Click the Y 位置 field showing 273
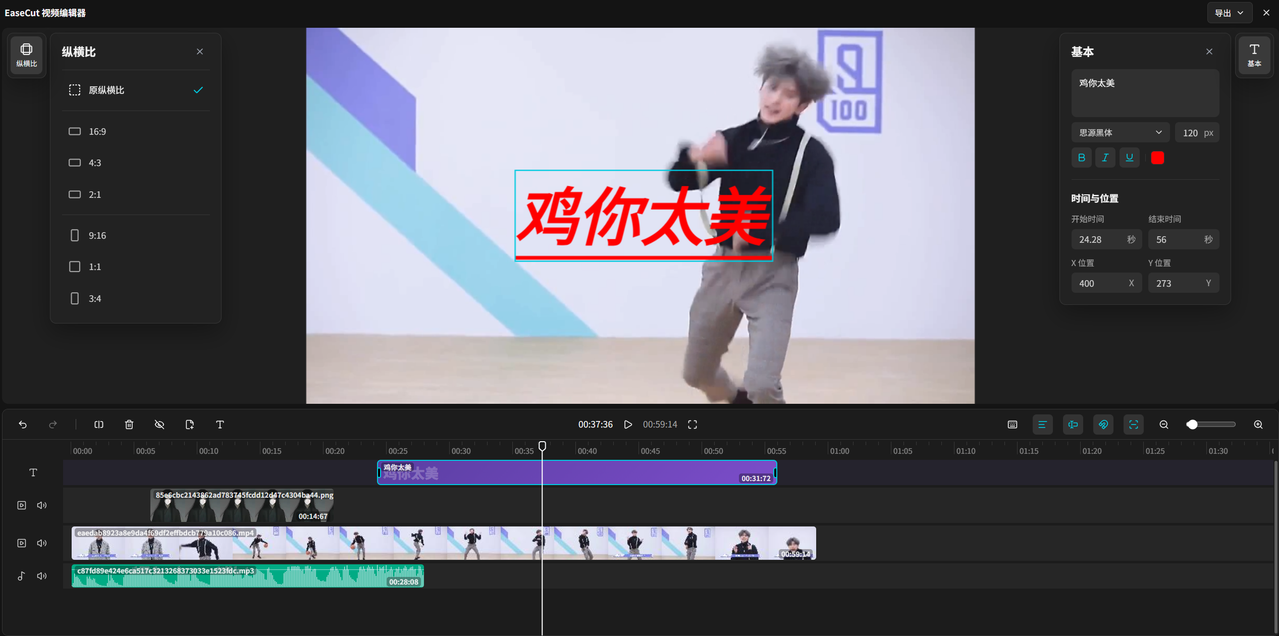Screen dimensions: 1279x636 pos(1183,283)
